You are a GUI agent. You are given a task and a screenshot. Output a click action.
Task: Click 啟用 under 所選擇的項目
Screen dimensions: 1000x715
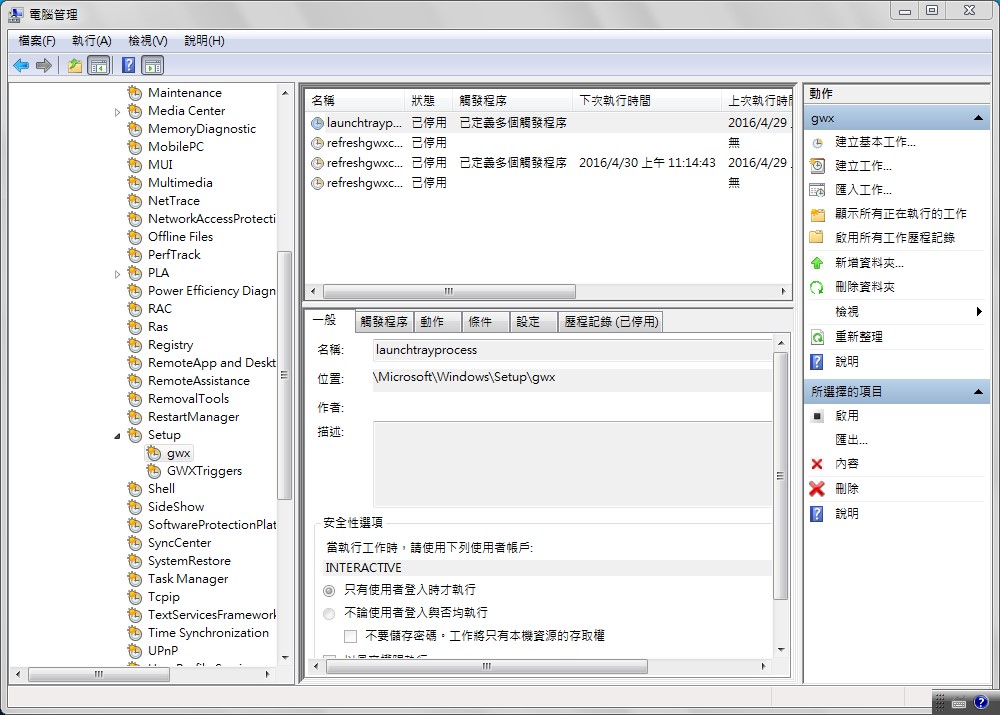[847, 415]
